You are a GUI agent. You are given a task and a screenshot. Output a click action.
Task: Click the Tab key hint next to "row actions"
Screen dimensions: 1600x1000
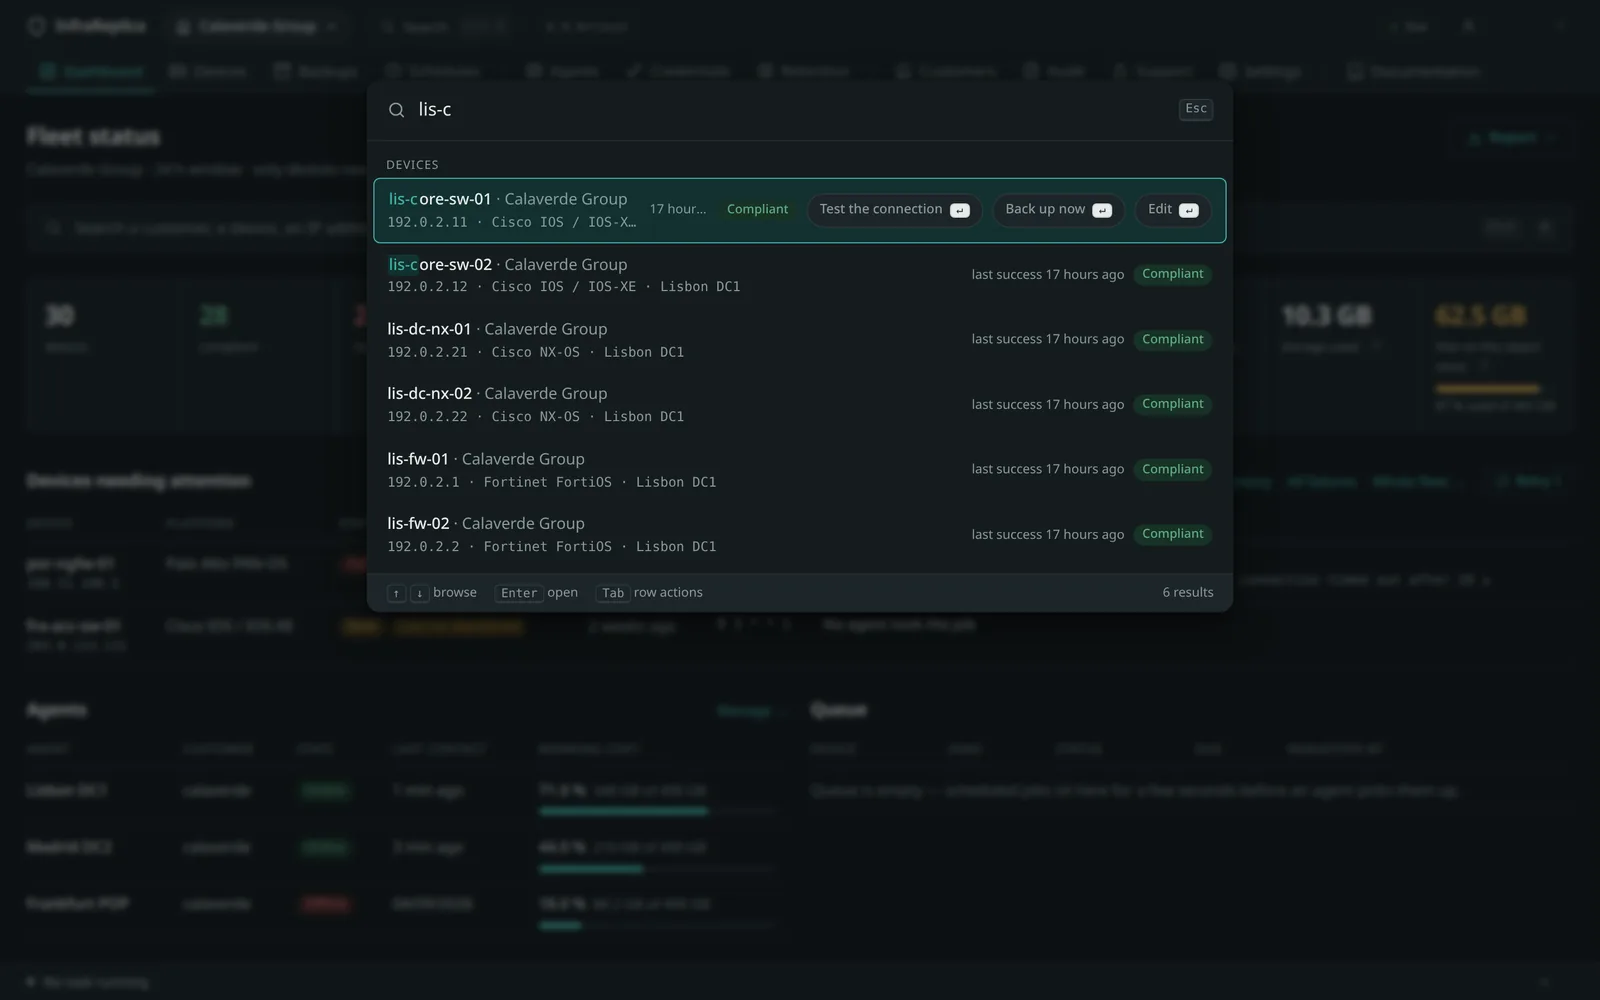[613, 593]
